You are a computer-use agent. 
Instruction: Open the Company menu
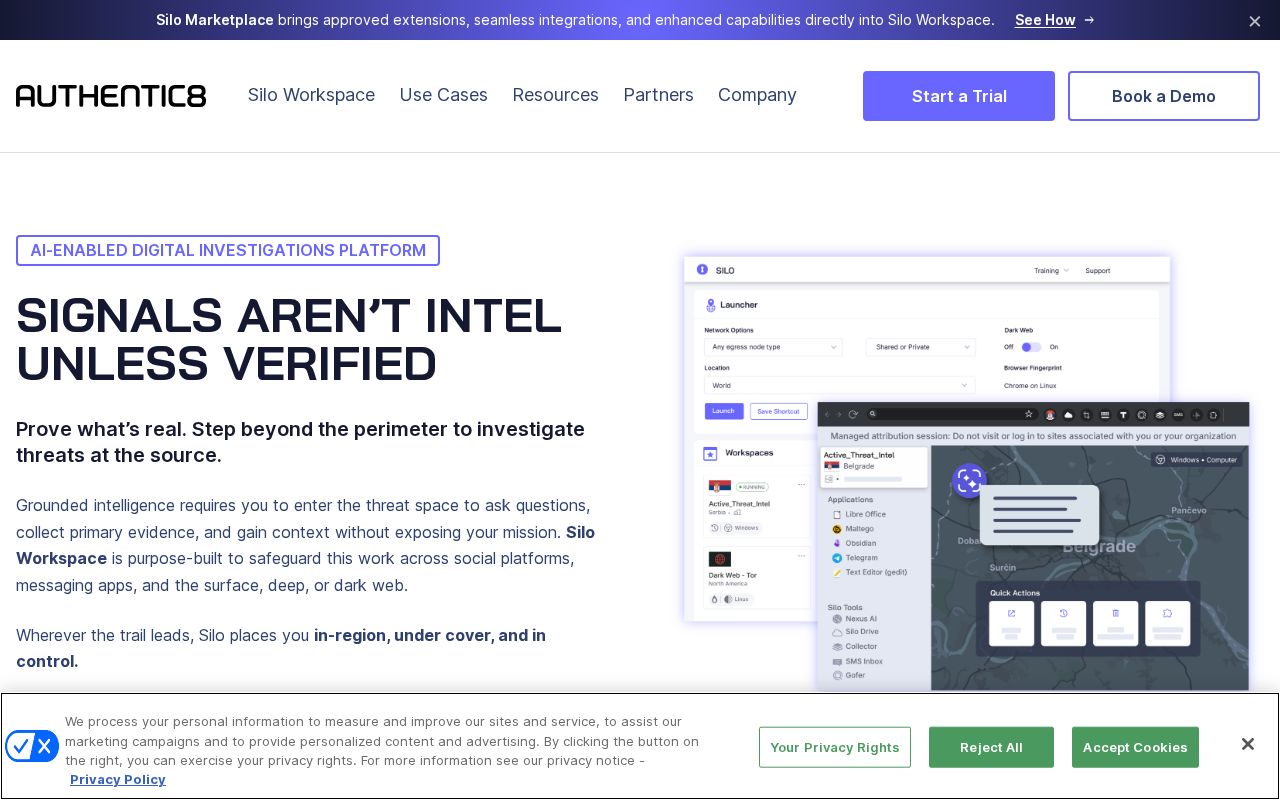coord(757,95)
